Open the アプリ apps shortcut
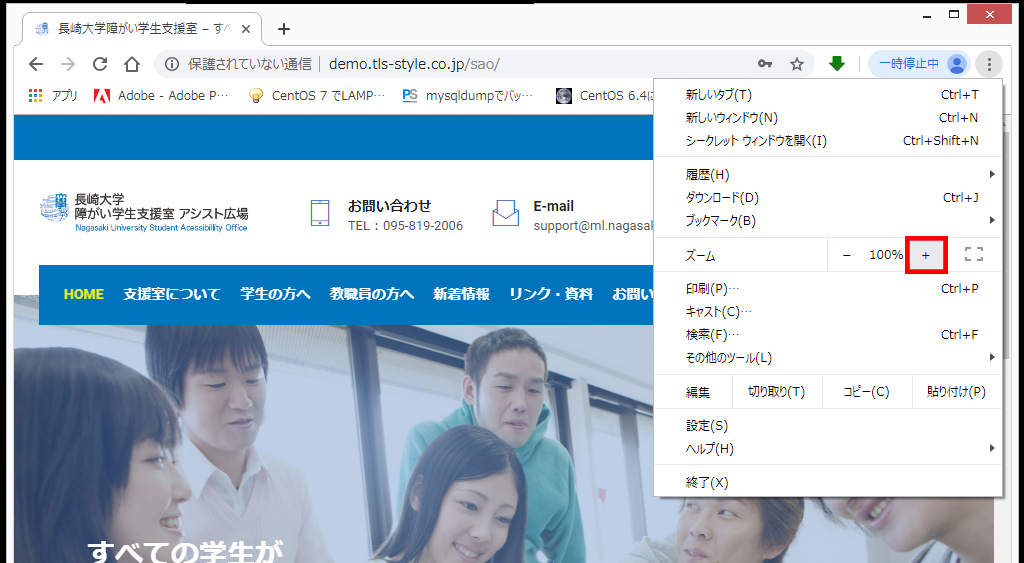Image resolution: width=1024 pixels, height=563 pixels. (x=53, y=95)
